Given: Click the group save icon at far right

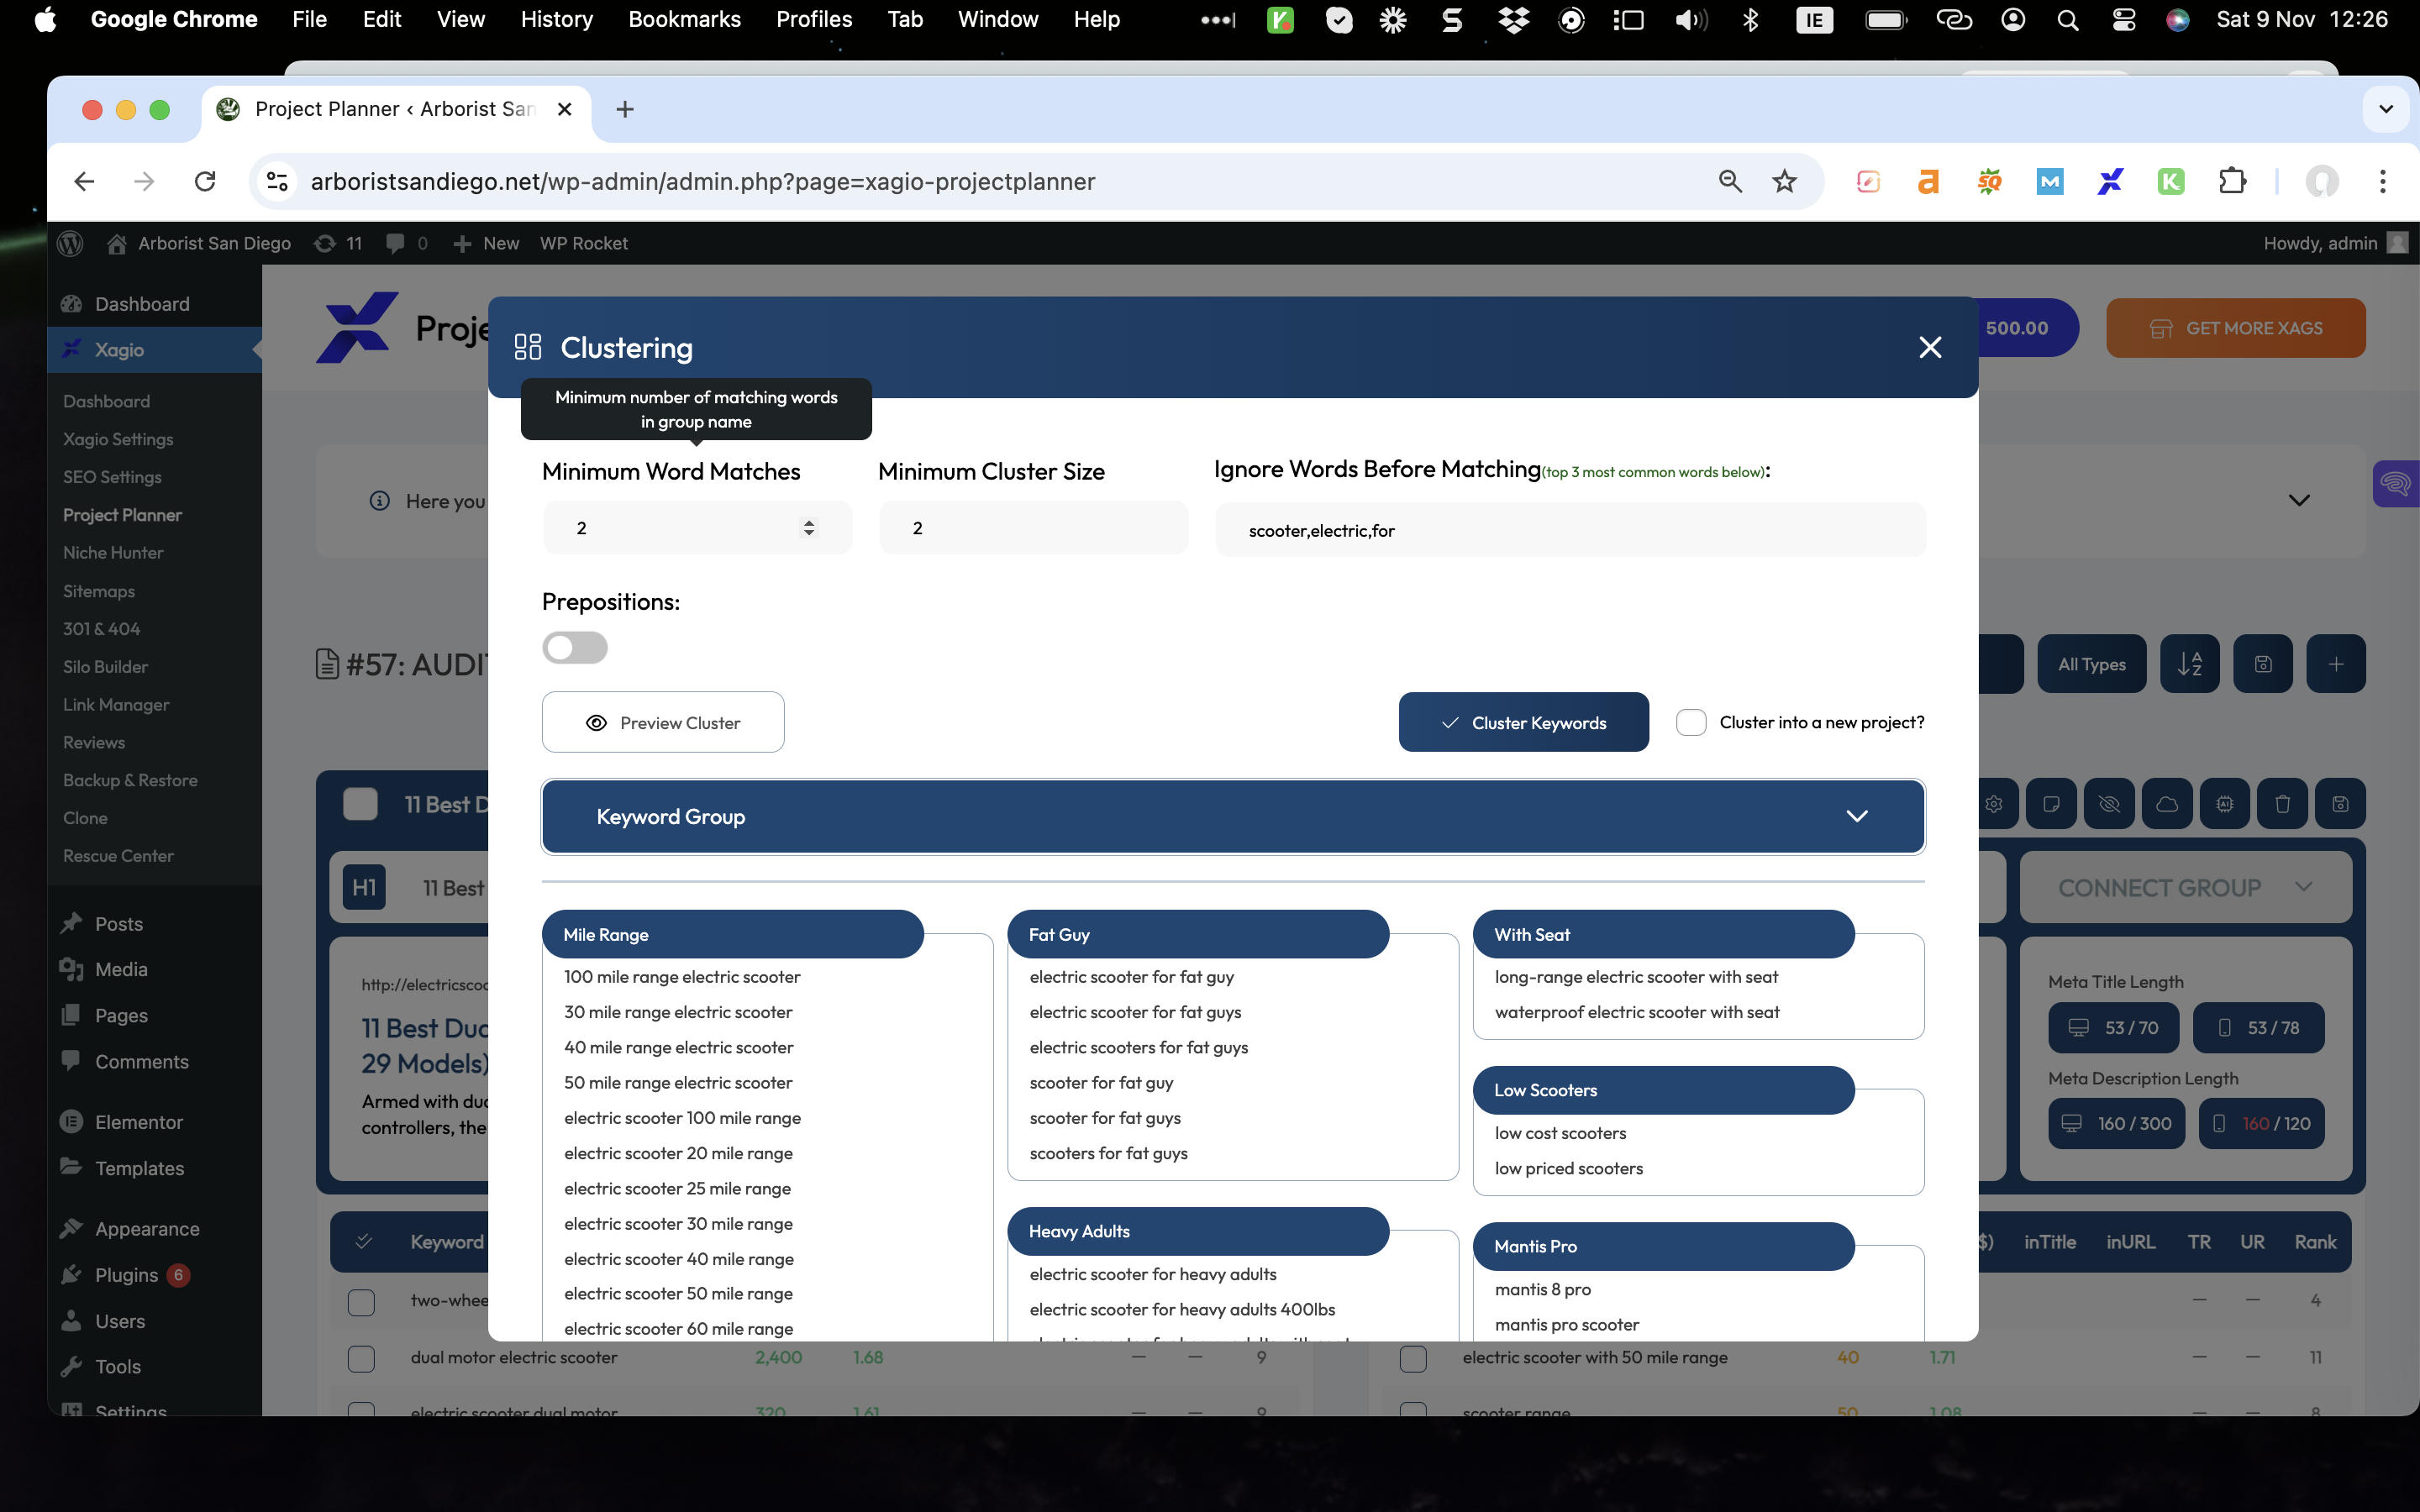Looking at the screenshot, I should pos(2340,804).
